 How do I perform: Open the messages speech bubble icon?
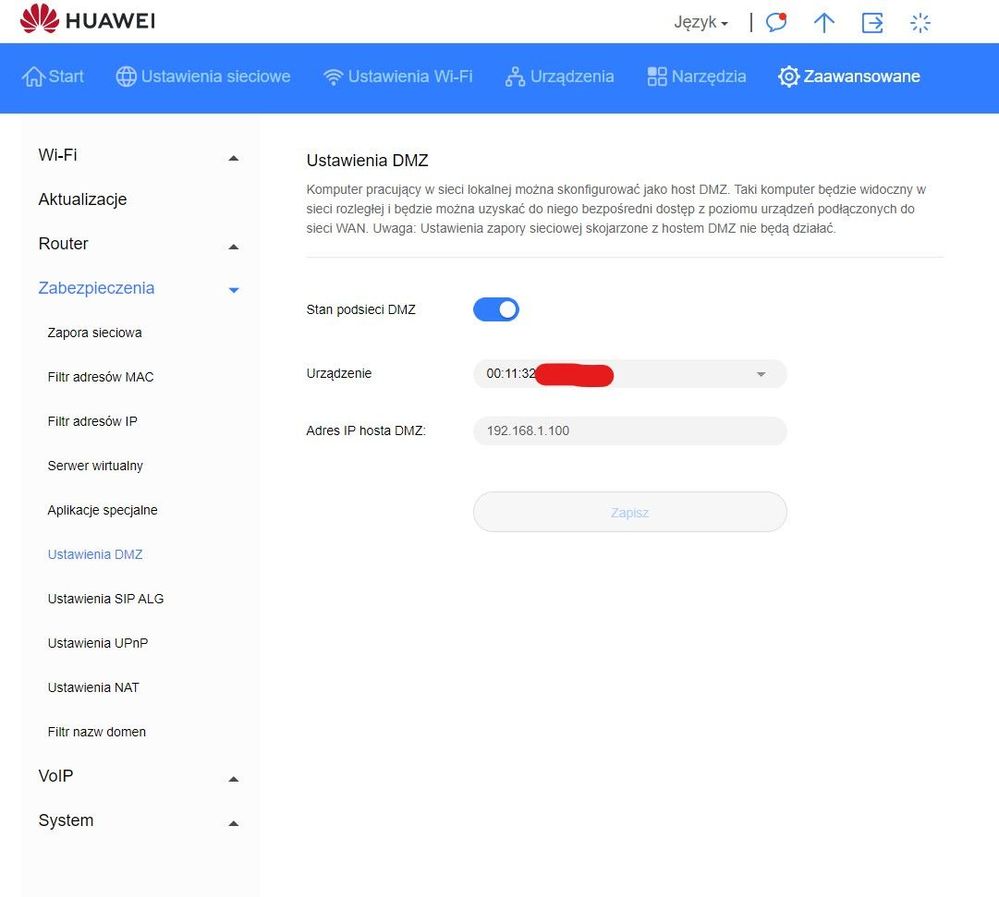776,22
